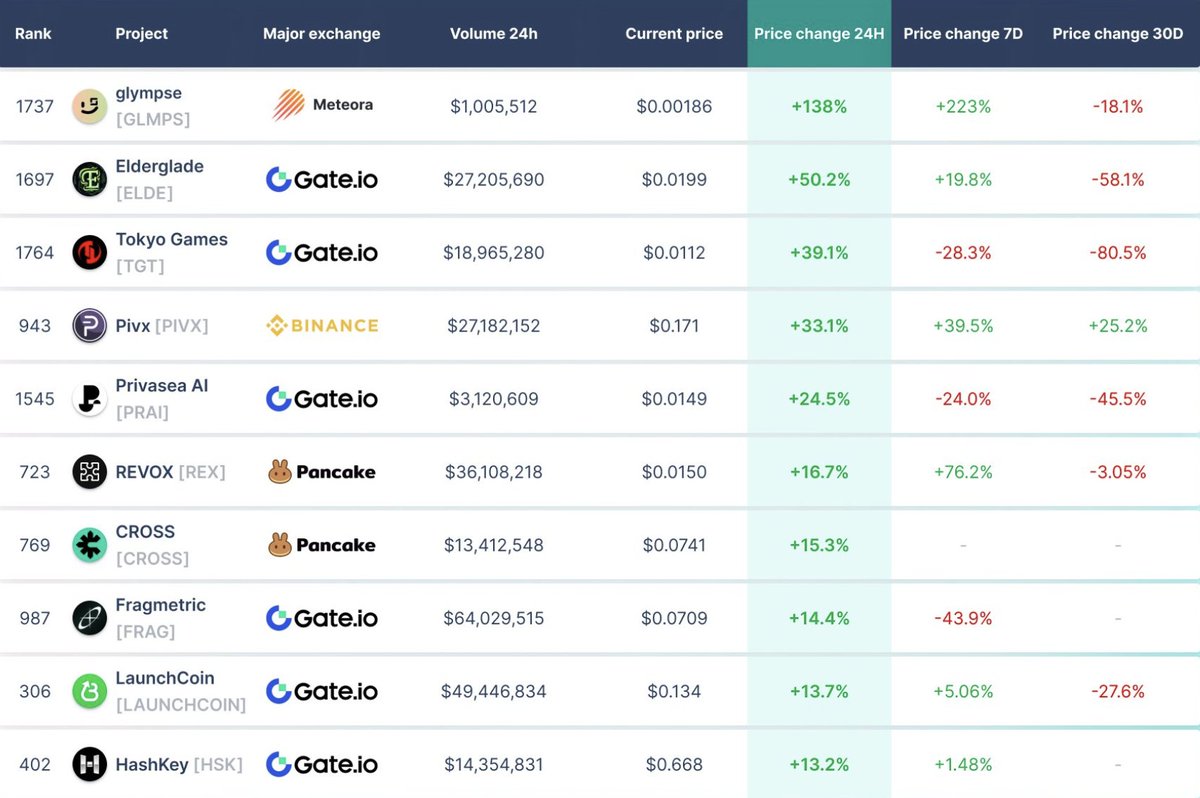This screenshot has height=798, width=1200.
Task: Click the Fragmetric project logo icon
Action: 90,618
